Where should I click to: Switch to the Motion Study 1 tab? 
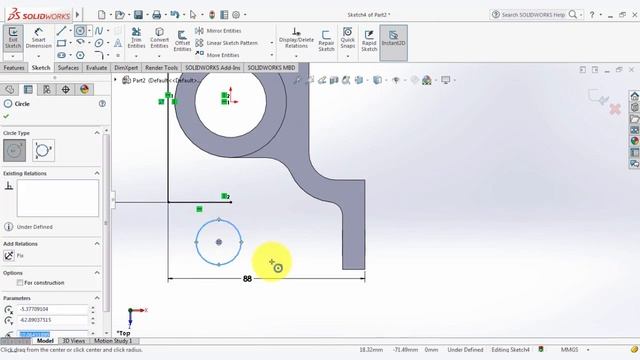click(113, 340)
